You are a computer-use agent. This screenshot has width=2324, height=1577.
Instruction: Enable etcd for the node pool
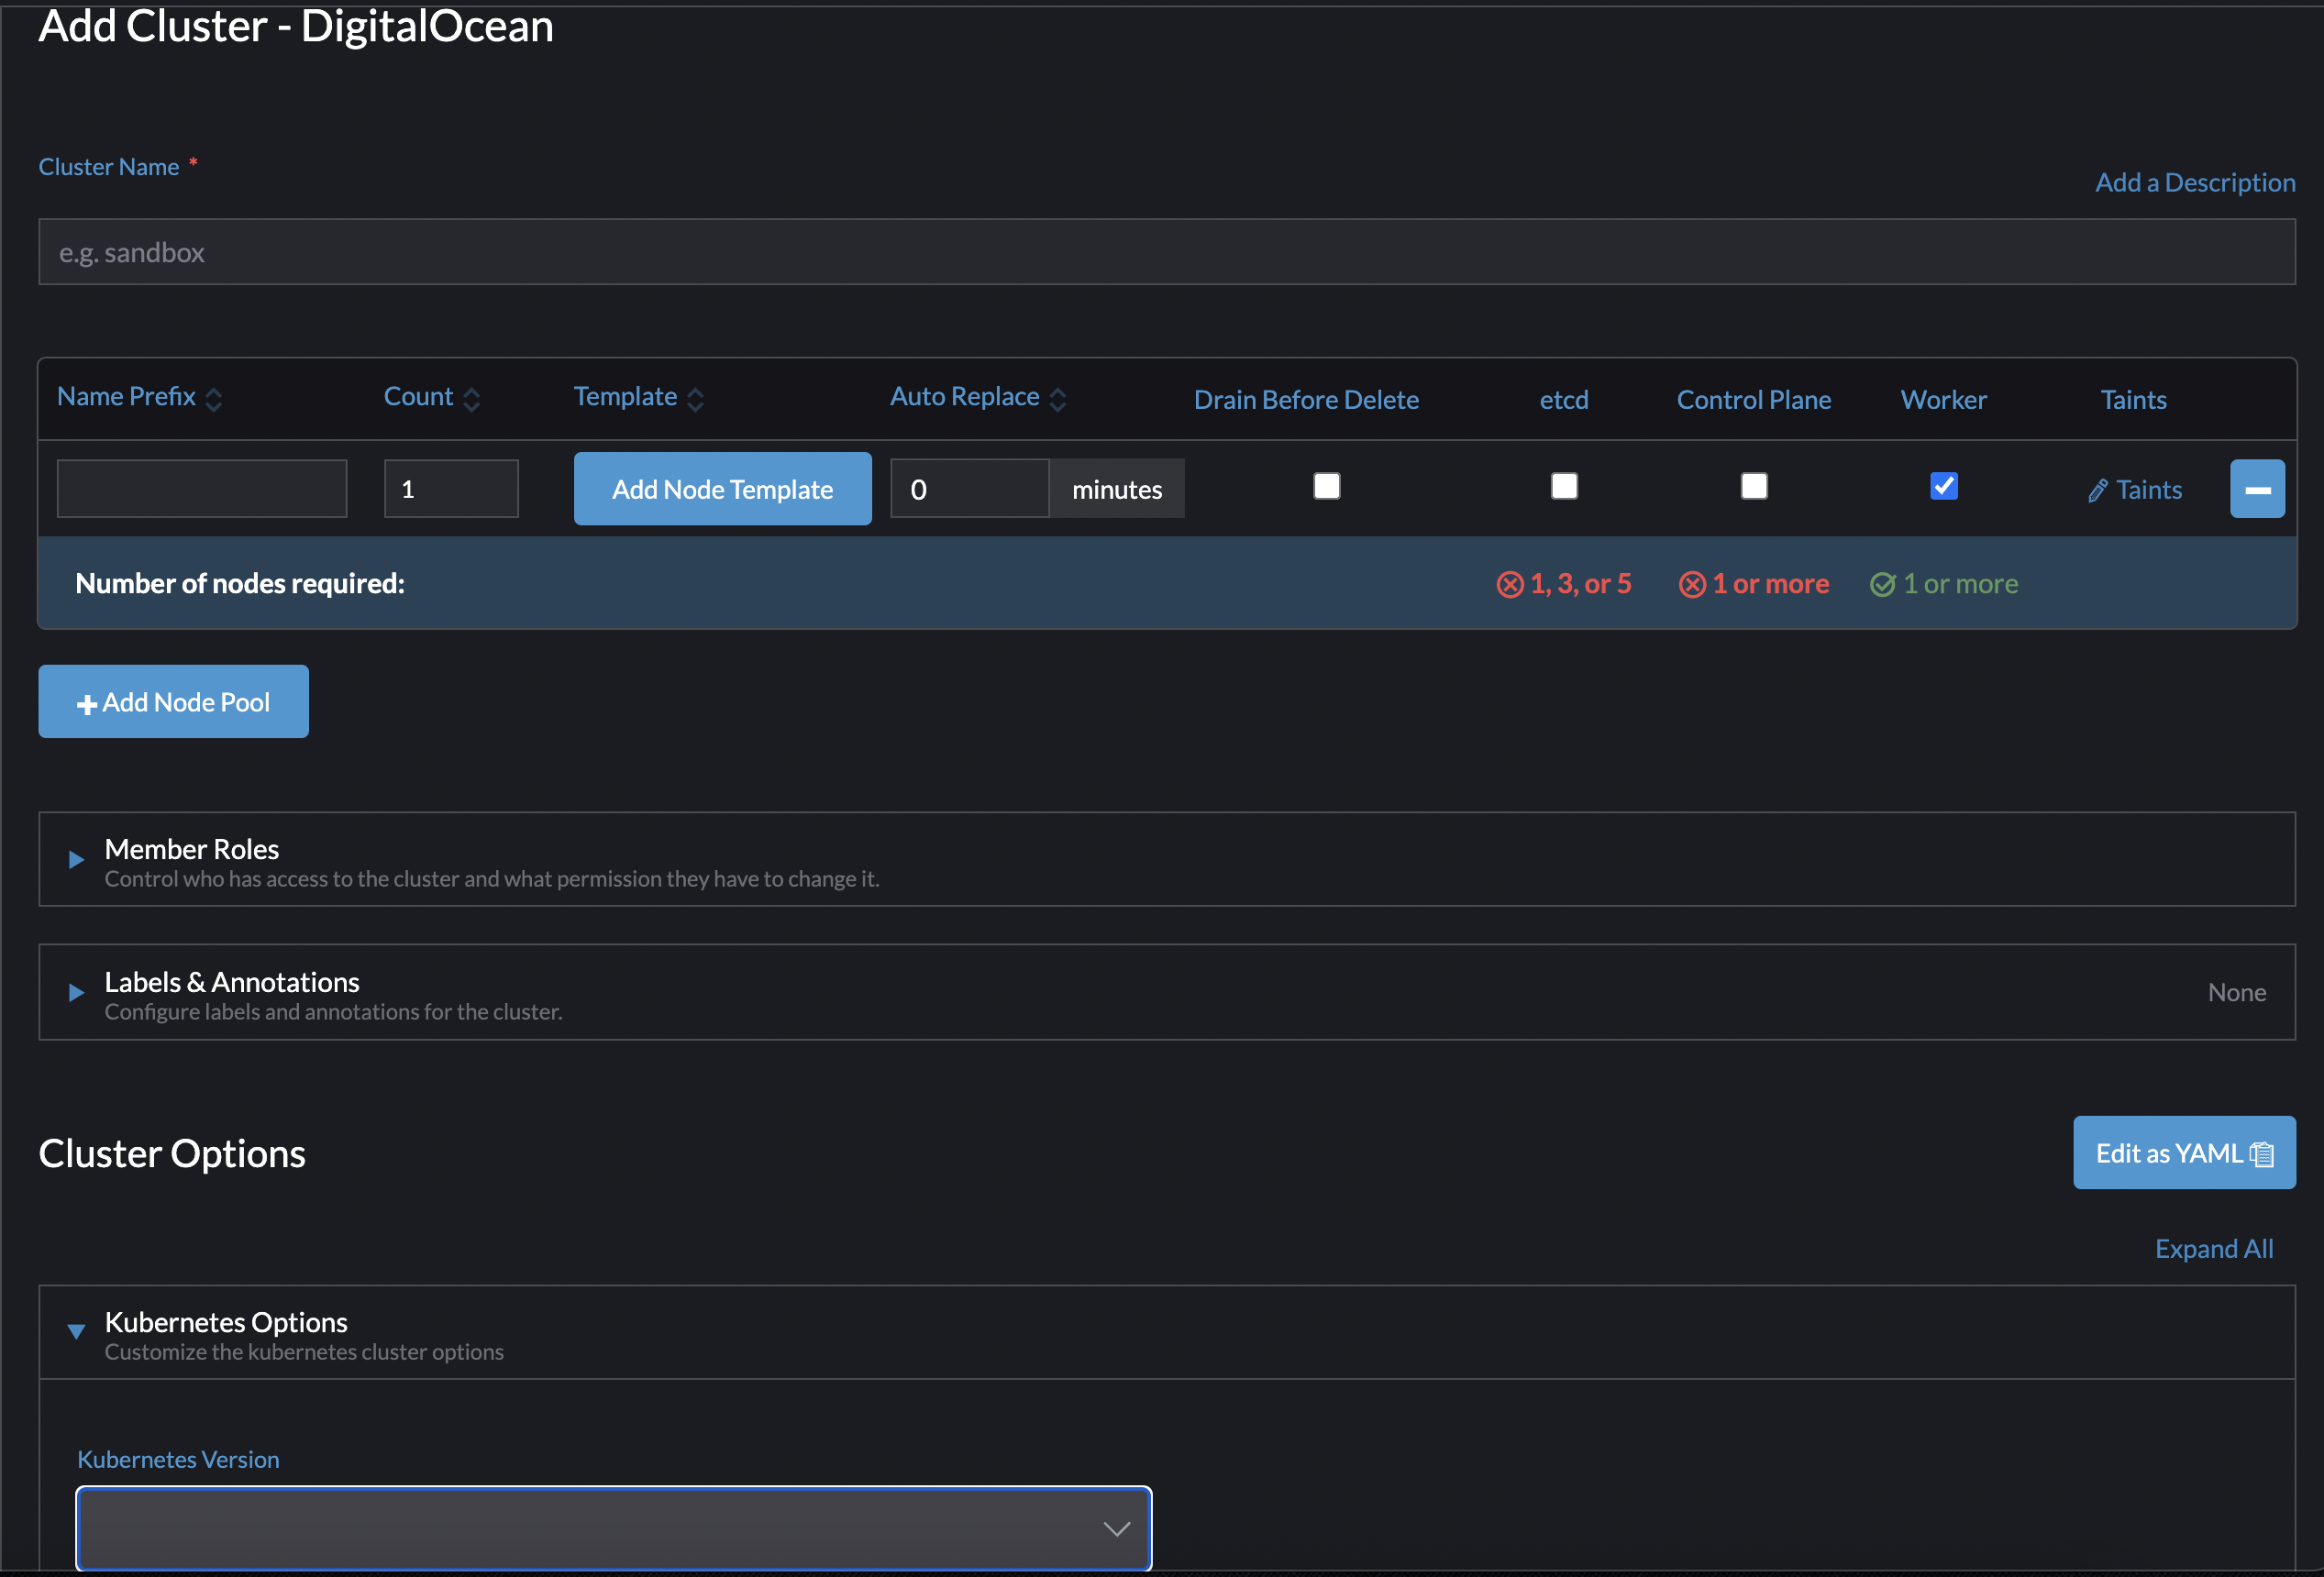pyautogui.click(x=1563, y=486)
